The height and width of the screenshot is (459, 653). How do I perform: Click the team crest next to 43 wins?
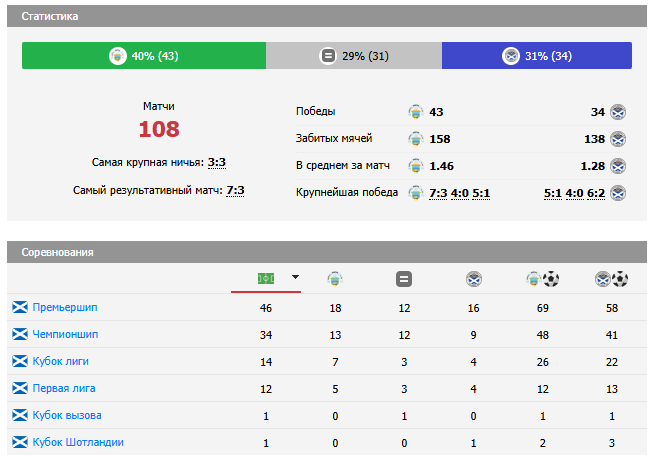416,111
